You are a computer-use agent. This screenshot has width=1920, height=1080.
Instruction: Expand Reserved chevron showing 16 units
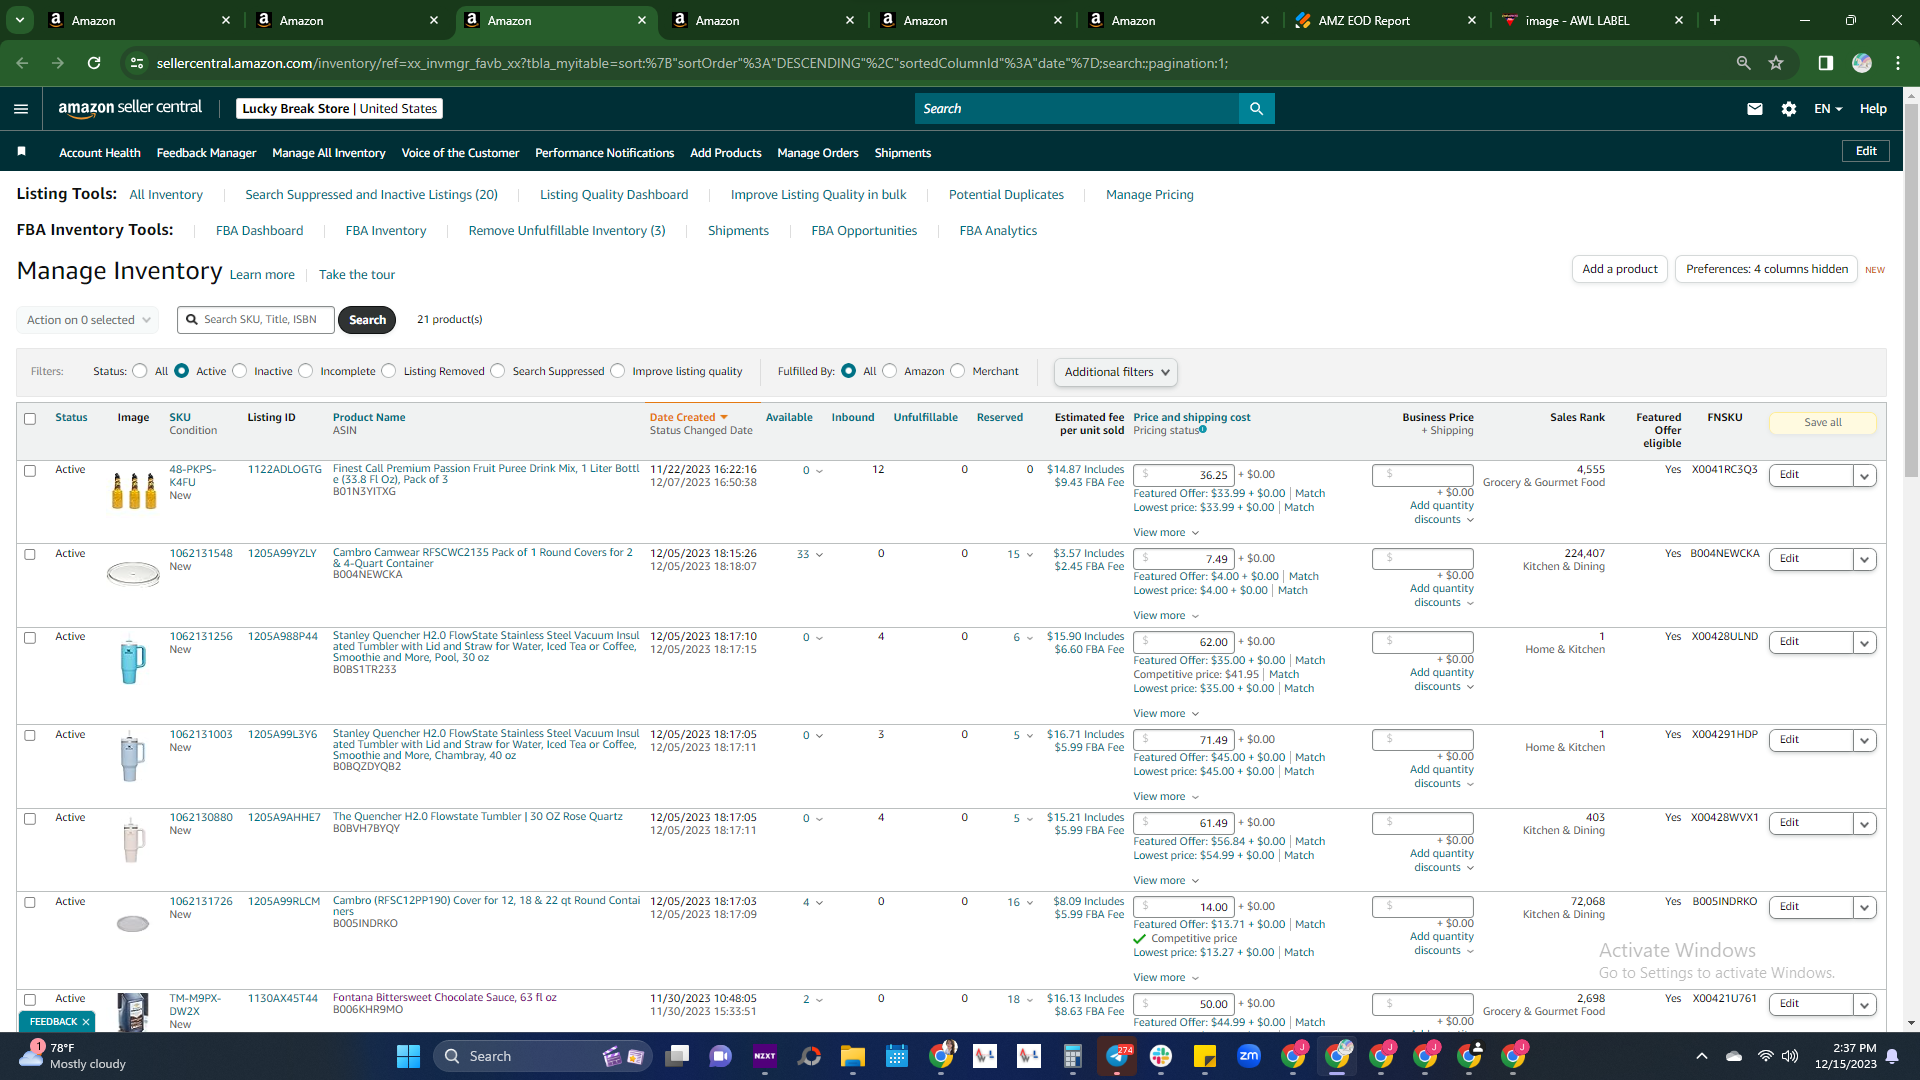pyautogui.click(x=1029, y=903)
